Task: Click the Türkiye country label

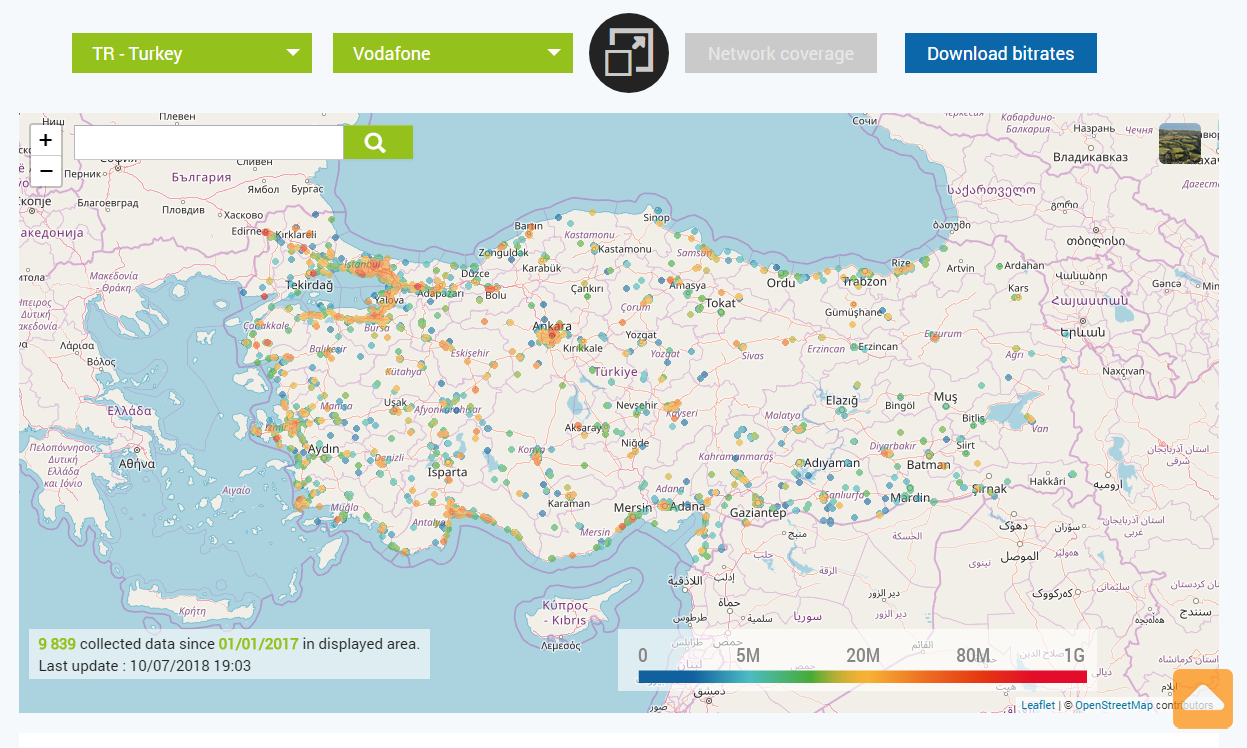Action: [x=615, y=371]
